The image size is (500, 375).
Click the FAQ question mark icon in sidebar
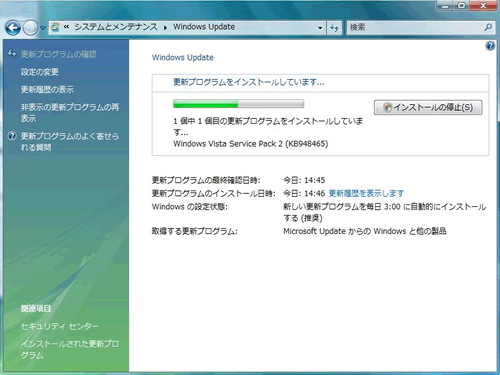click(x=12, y=136)
